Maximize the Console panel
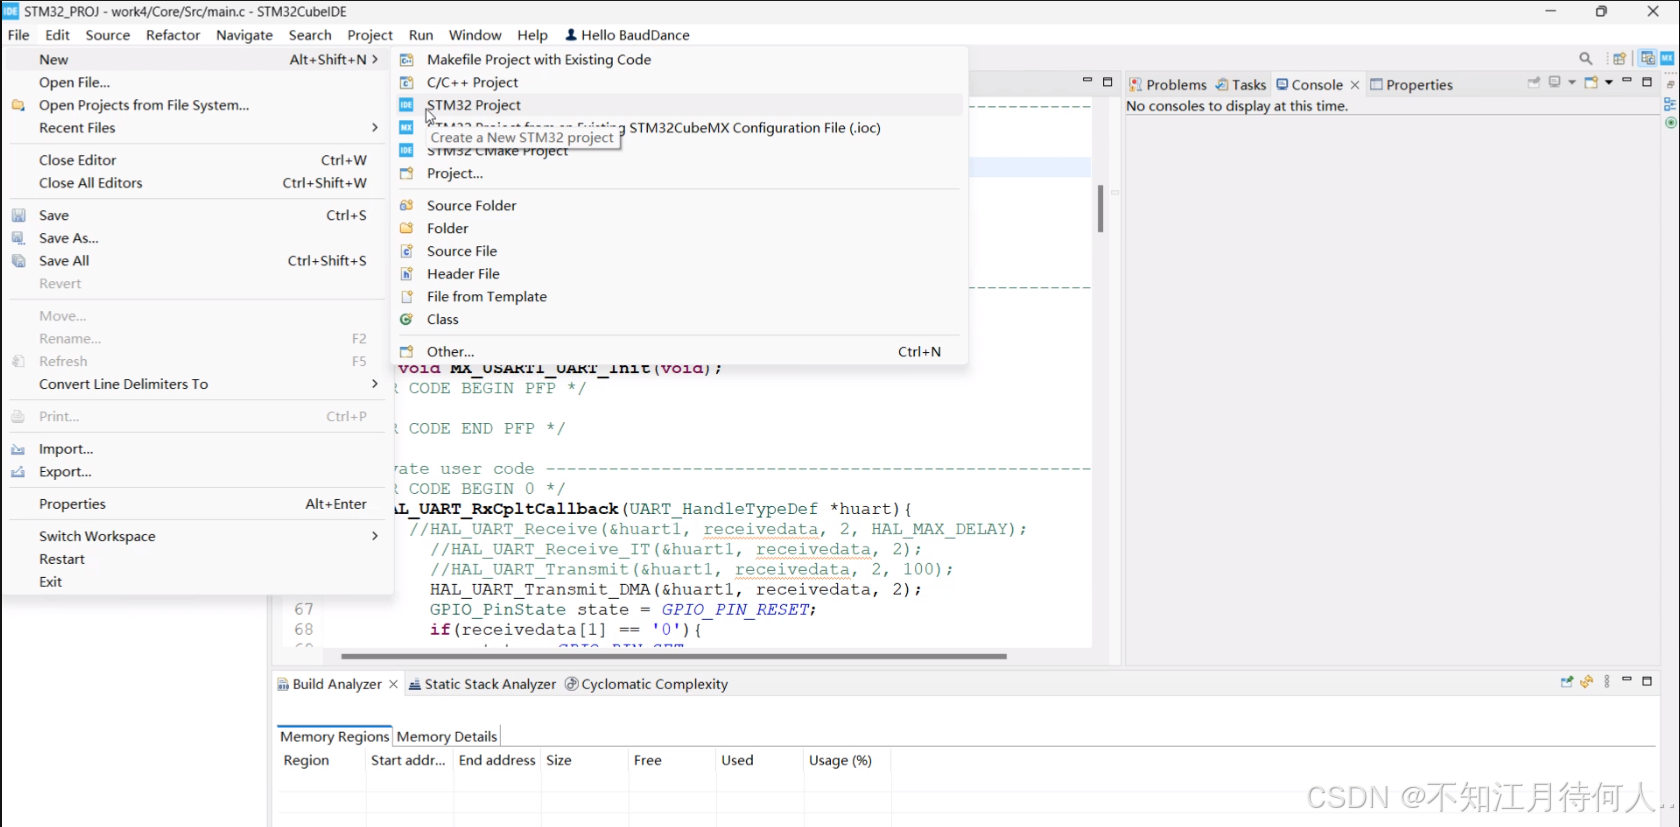Viewport: 1680px width, 827px height. [x=1647, y=82]
